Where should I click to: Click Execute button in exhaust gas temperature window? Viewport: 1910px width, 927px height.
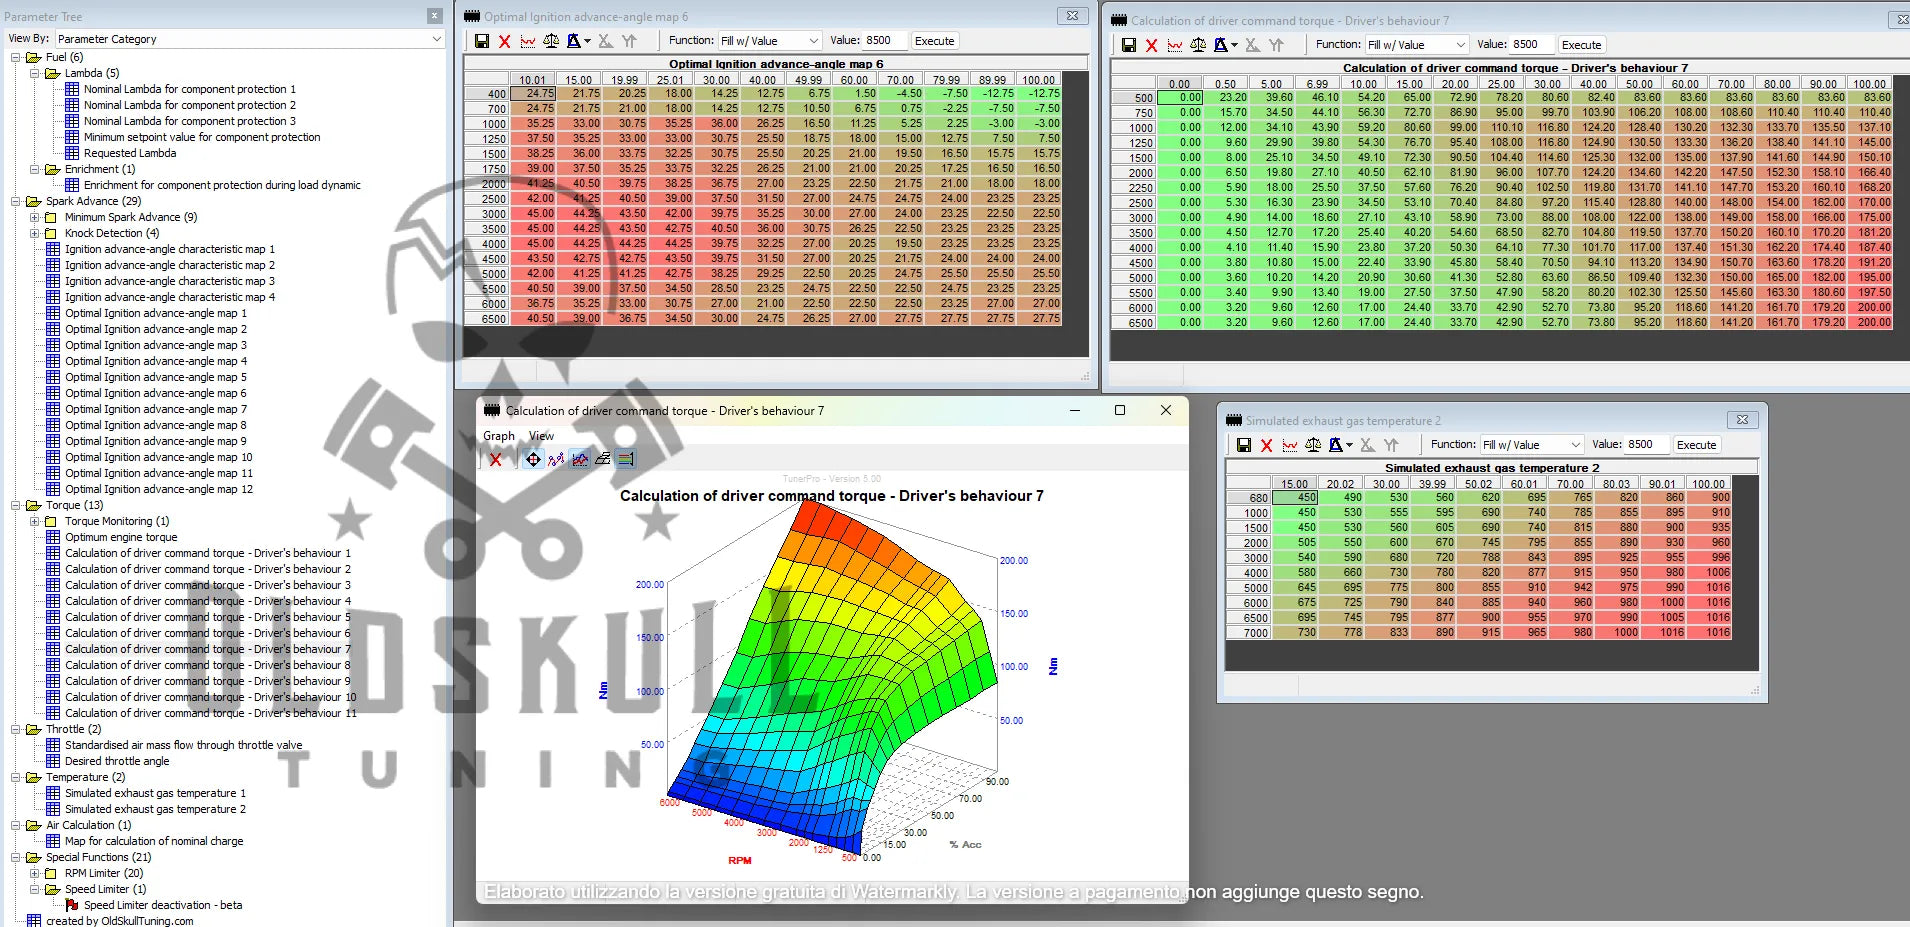(1696, 445)
